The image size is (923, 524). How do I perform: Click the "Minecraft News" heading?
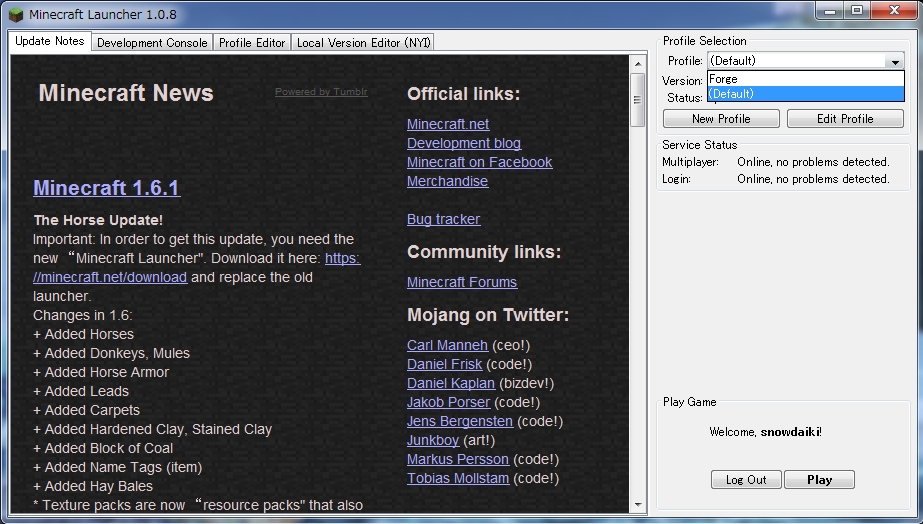126,93
